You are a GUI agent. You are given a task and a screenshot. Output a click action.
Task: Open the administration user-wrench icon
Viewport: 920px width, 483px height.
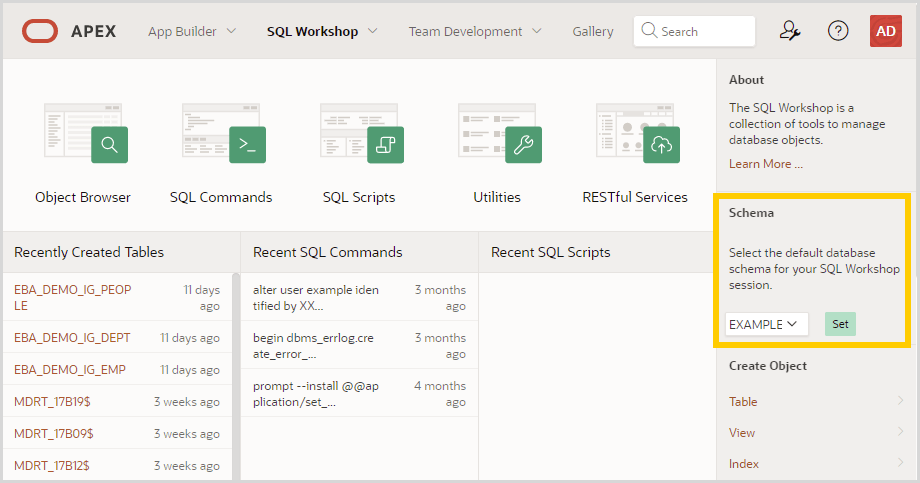790,31
